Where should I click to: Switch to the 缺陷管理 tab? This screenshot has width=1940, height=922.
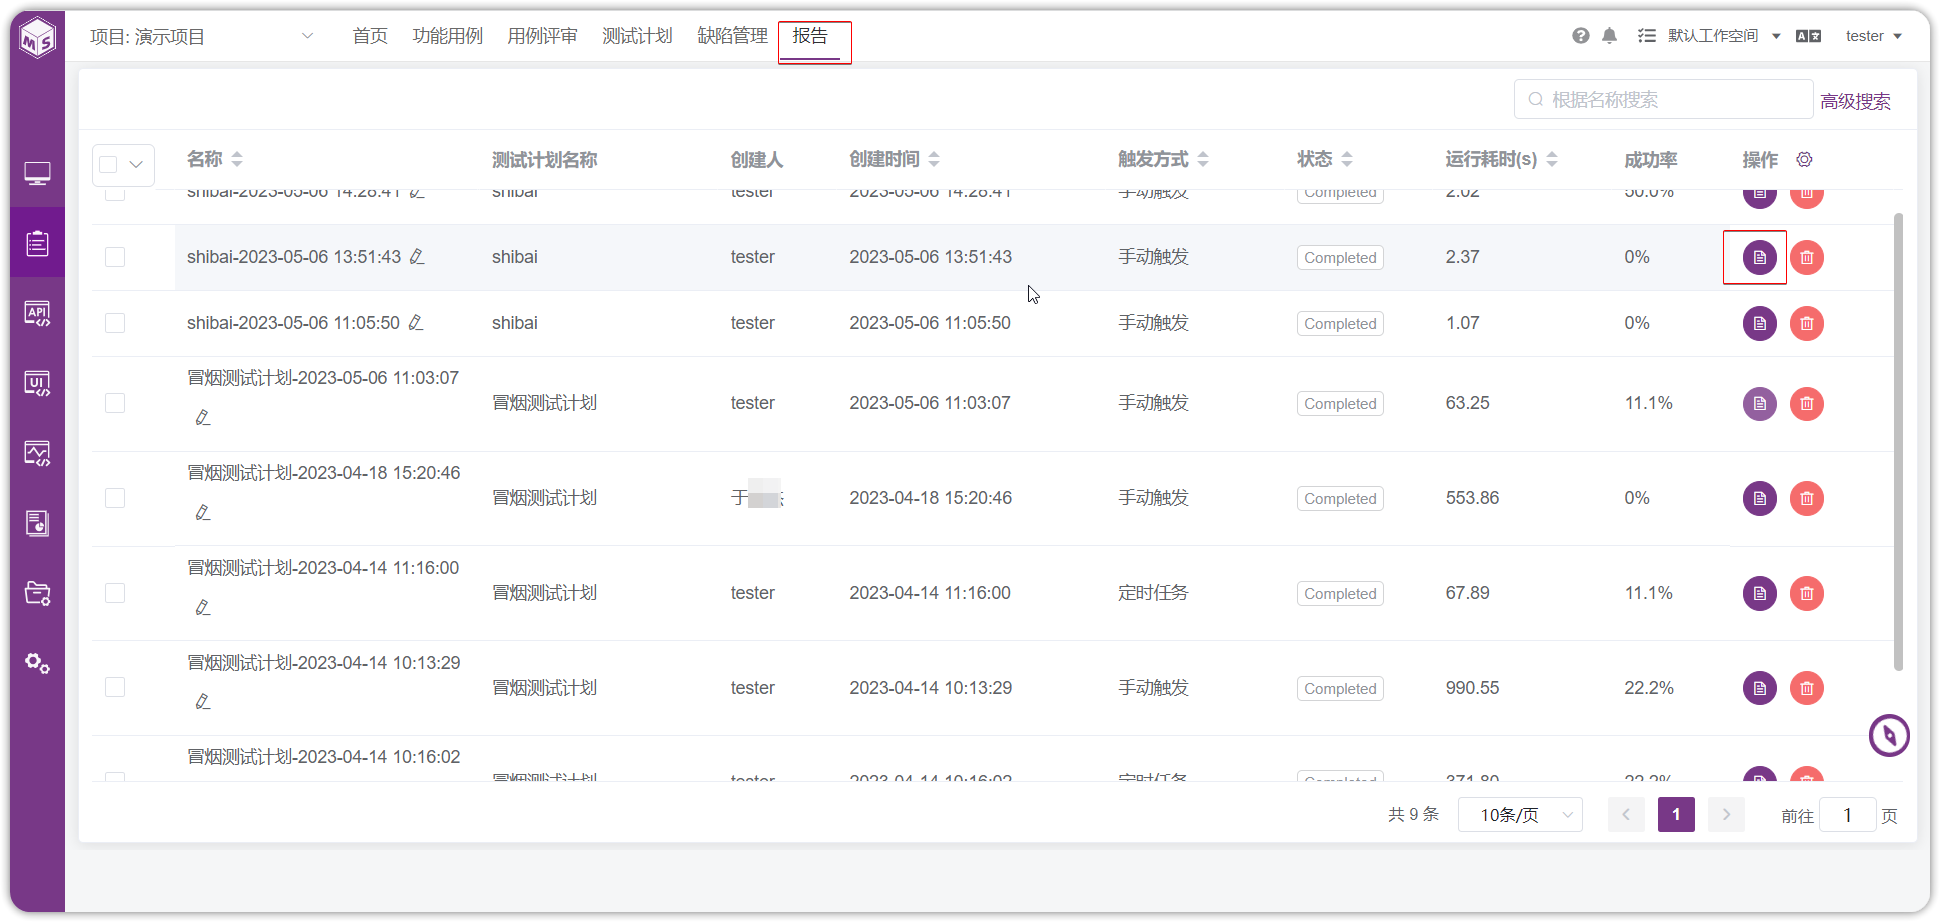732,36
